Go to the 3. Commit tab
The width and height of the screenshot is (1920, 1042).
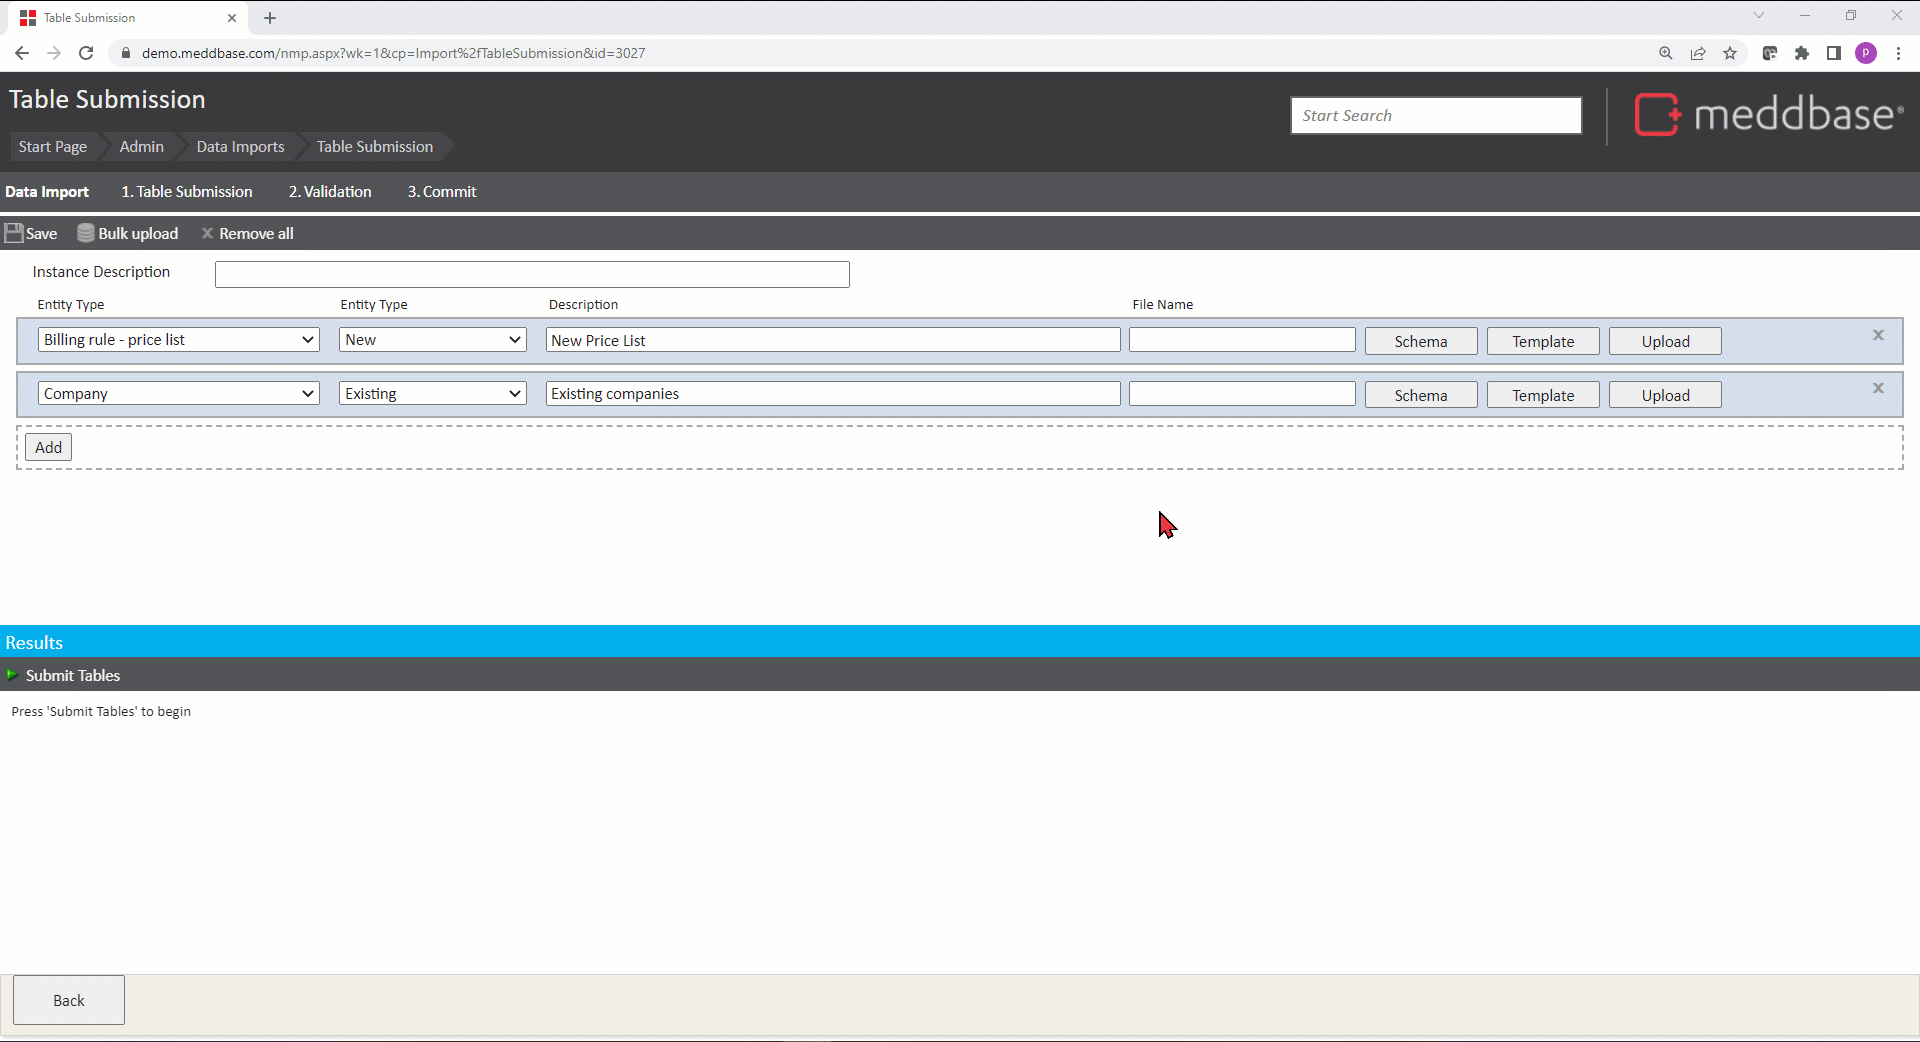441,192
